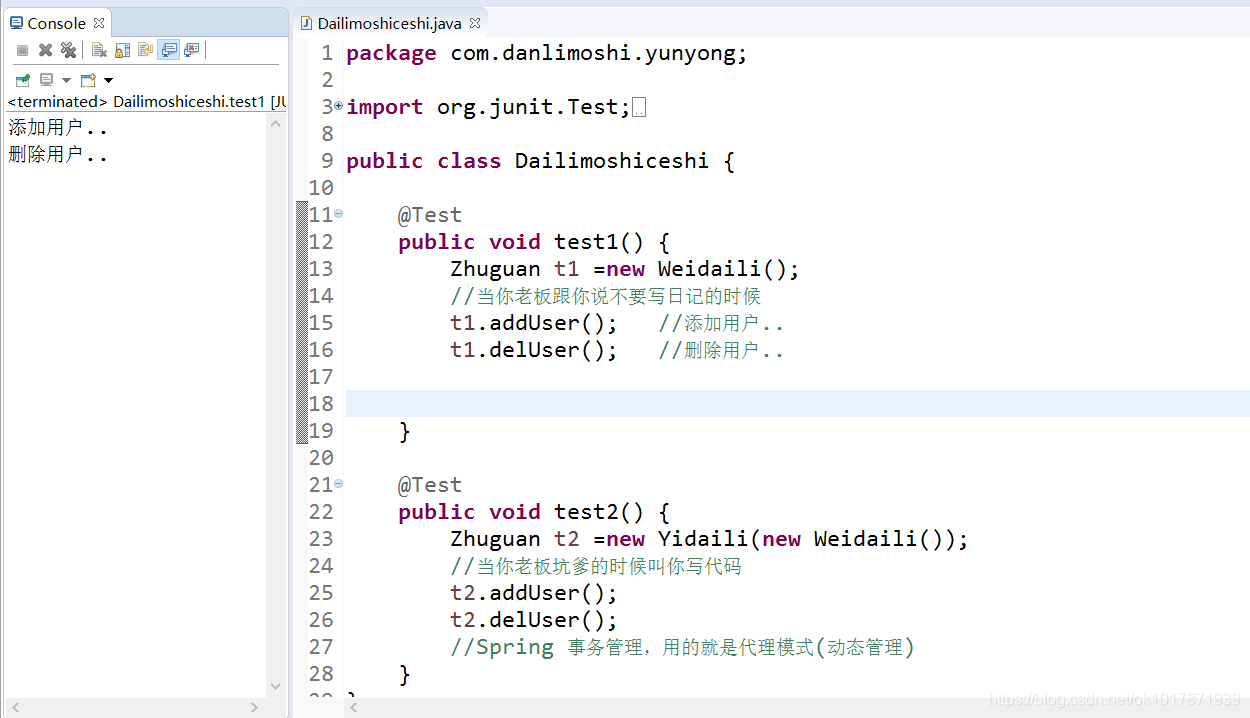The width and height of the screenshot is (1250, 718).
Task: Click 'Yidaili(new Weidaili())' on line 23
Action: [807, 539]
